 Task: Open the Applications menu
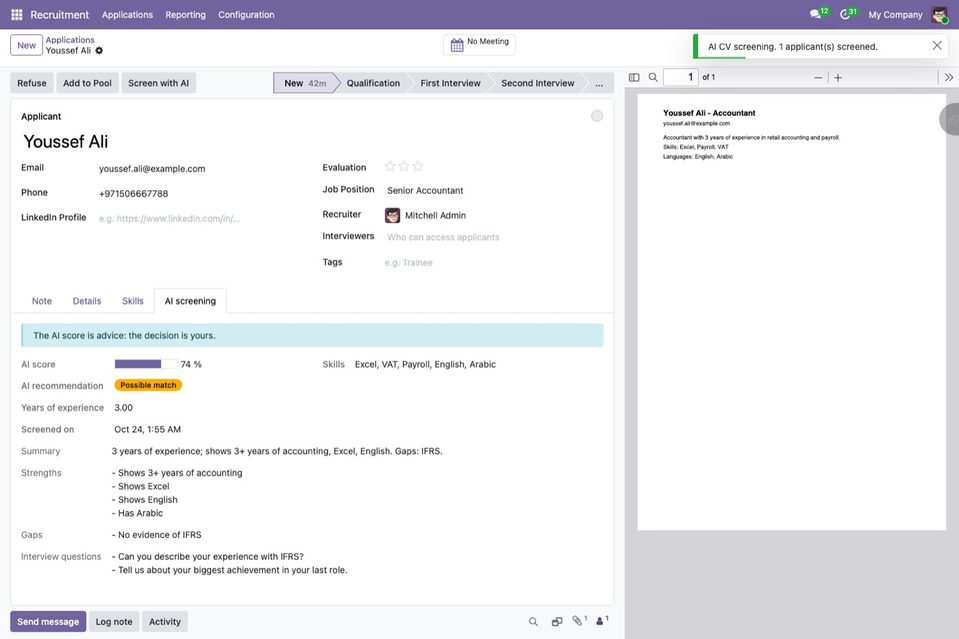coord(127,15)
